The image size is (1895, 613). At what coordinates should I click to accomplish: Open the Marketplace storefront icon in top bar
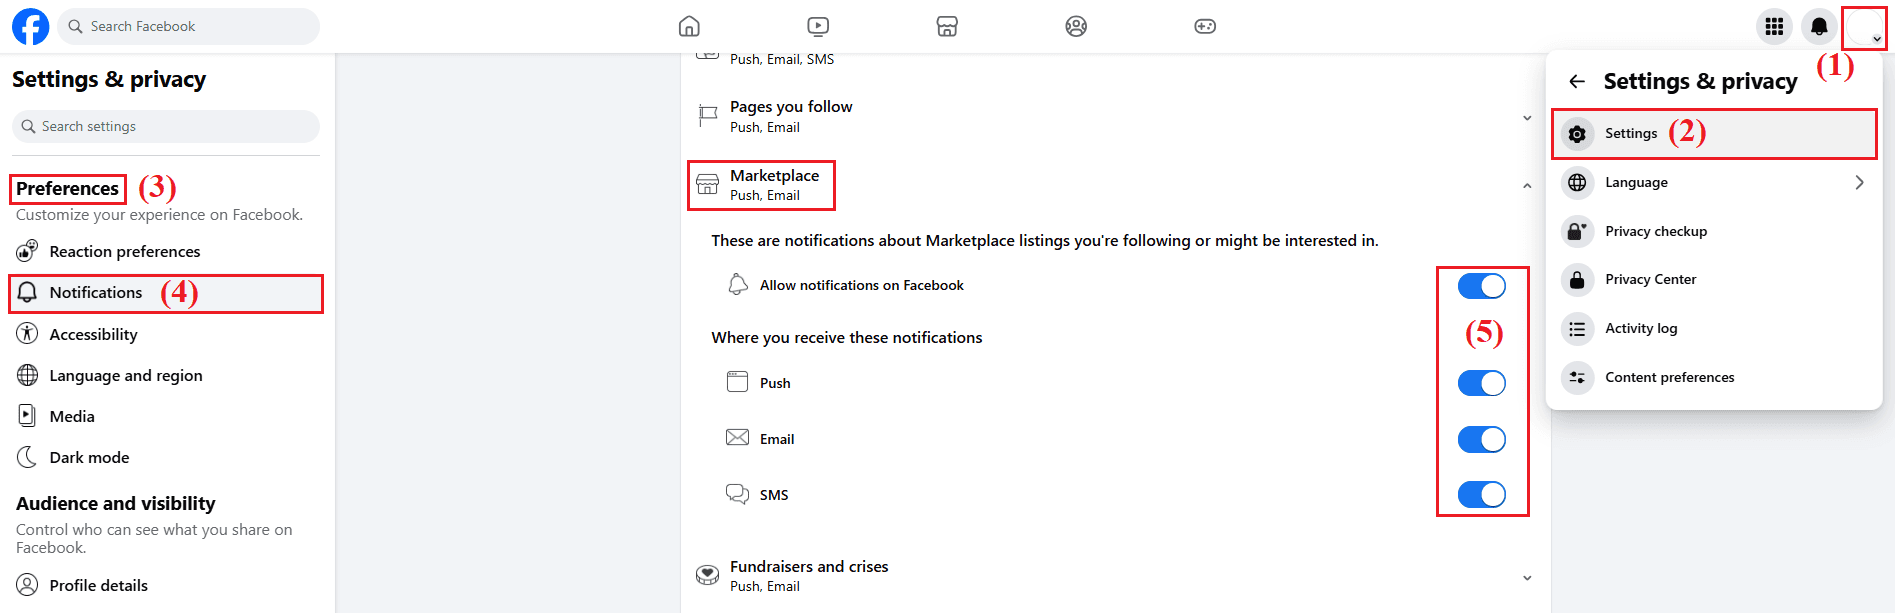point(947,26)
